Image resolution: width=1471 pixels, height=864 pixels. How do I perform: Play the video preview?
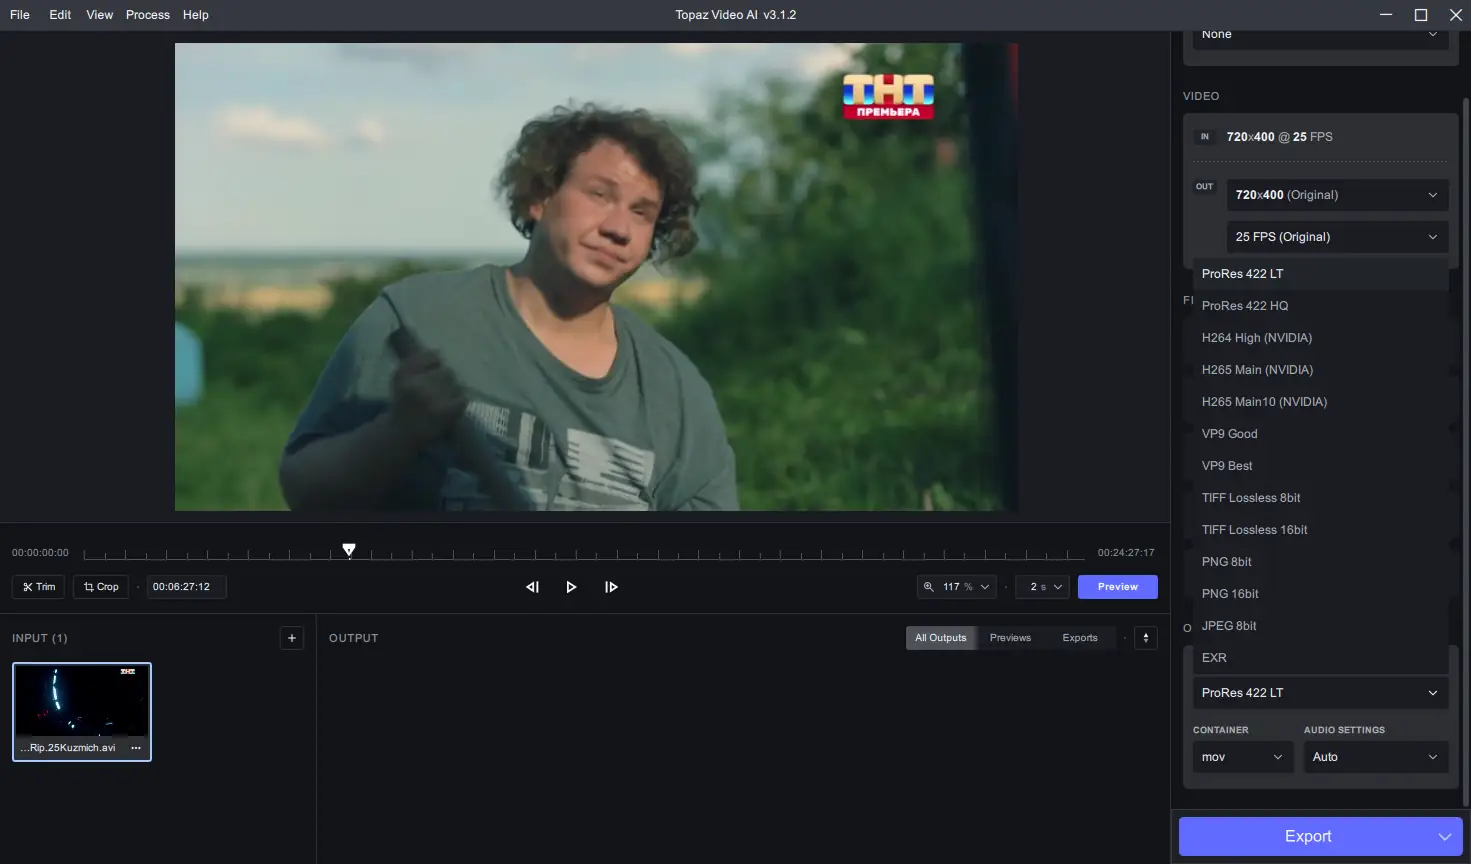571,587
